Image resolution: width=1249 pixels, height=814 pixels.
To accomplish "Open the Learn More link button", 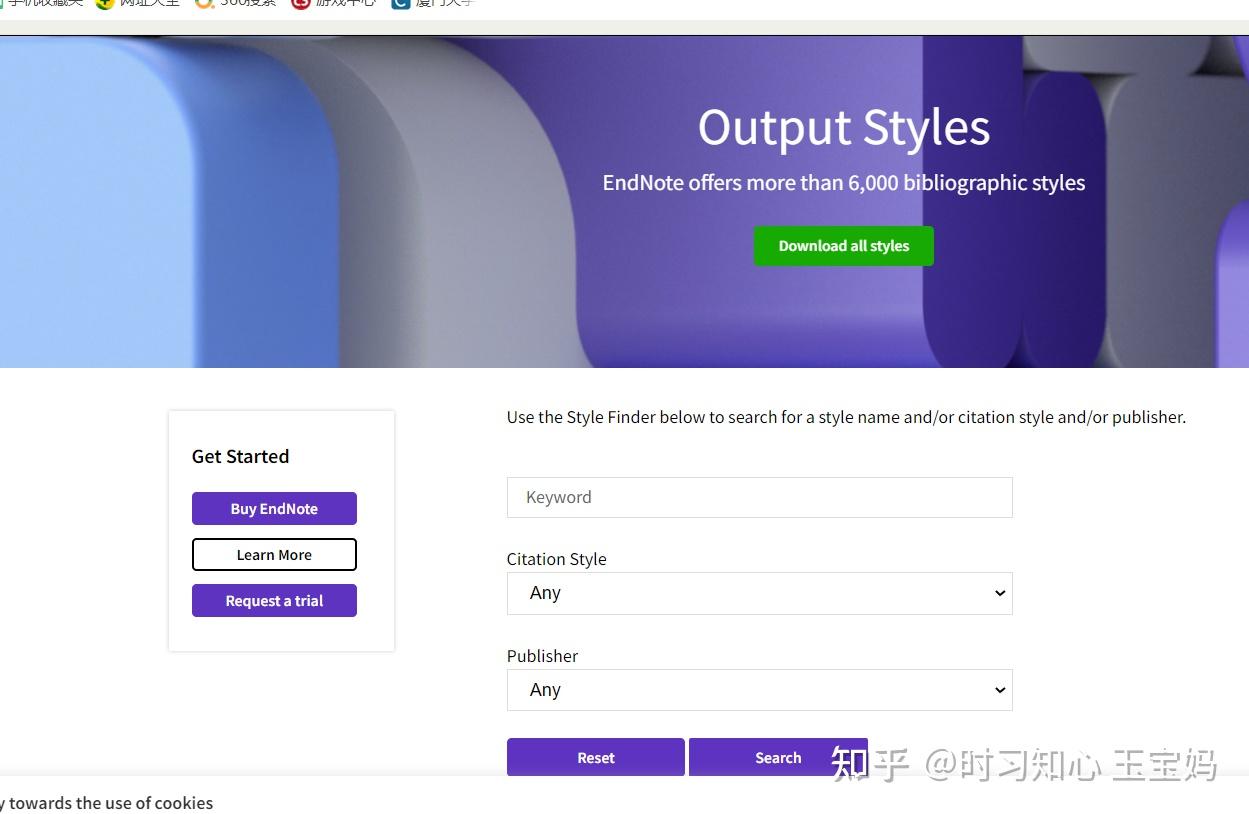I will pyautogui.click(x=274, y=555).
